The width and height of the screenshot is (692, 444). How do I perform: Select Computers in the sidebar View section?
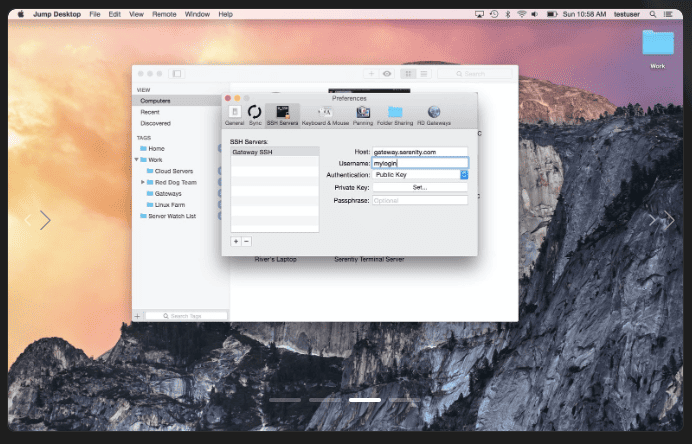click(x=177, y=101)
